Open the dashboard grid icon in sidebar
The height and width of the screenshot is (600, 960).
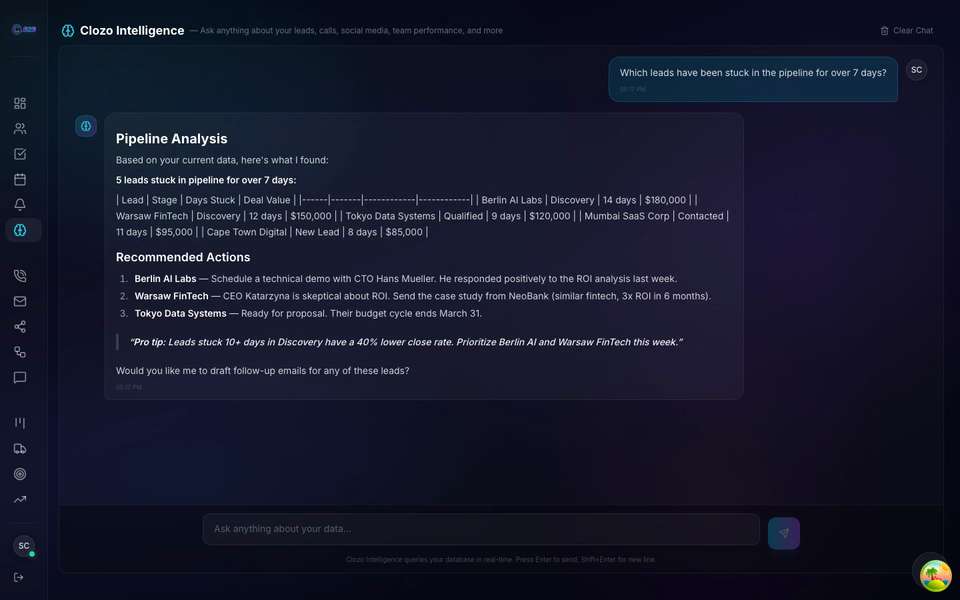coord(20,103)
